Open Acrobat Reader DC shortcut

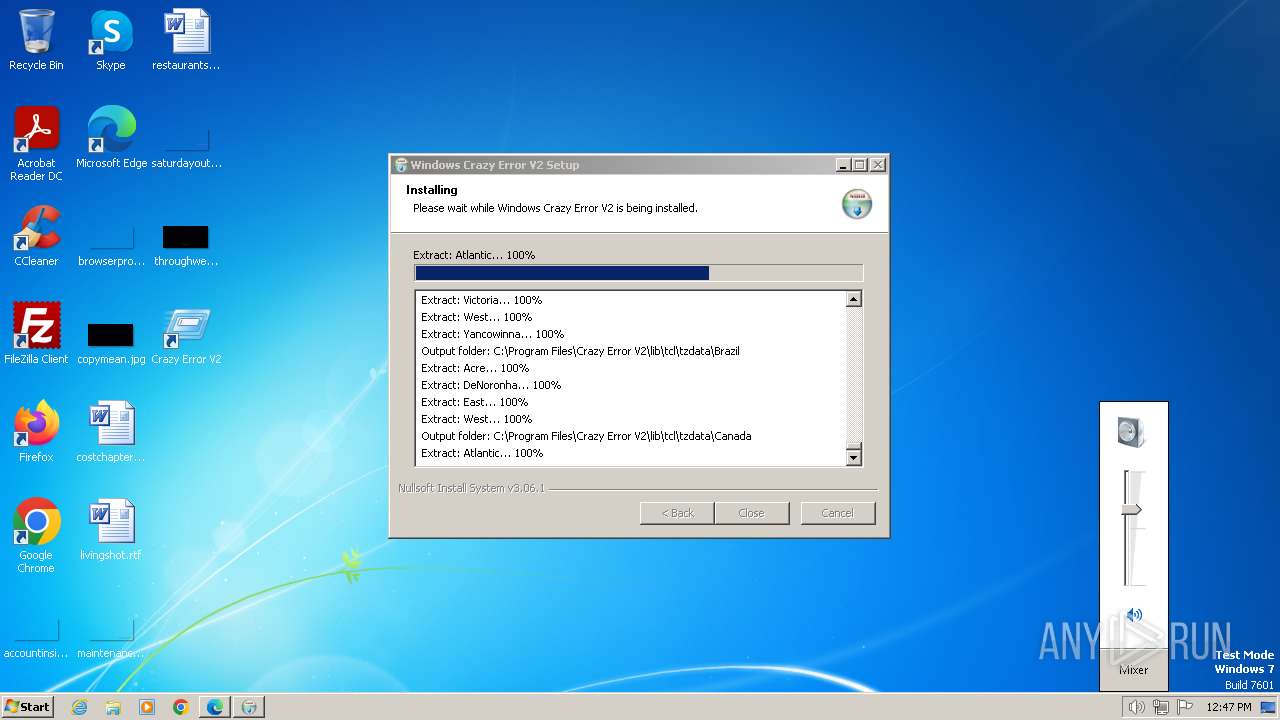pos(36,144)
